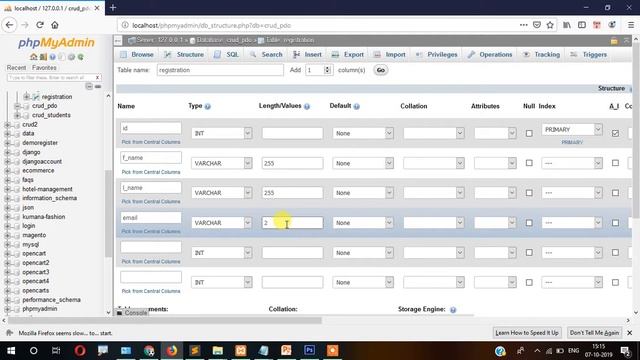Screen dimensions: 640x360
Task: Open Firefox library icon
Action: click(567, 25)
